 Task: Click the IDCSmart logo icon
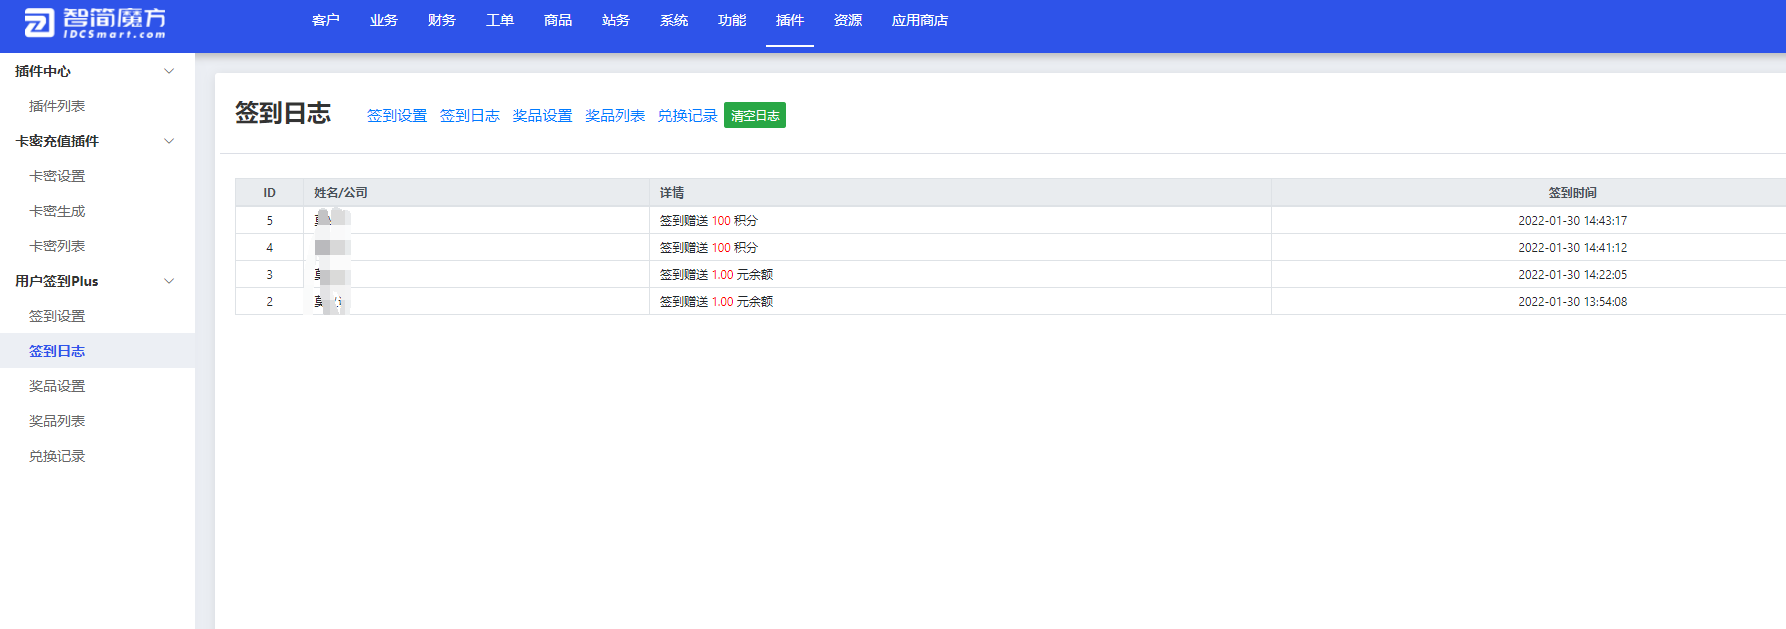tap(39, 23)
